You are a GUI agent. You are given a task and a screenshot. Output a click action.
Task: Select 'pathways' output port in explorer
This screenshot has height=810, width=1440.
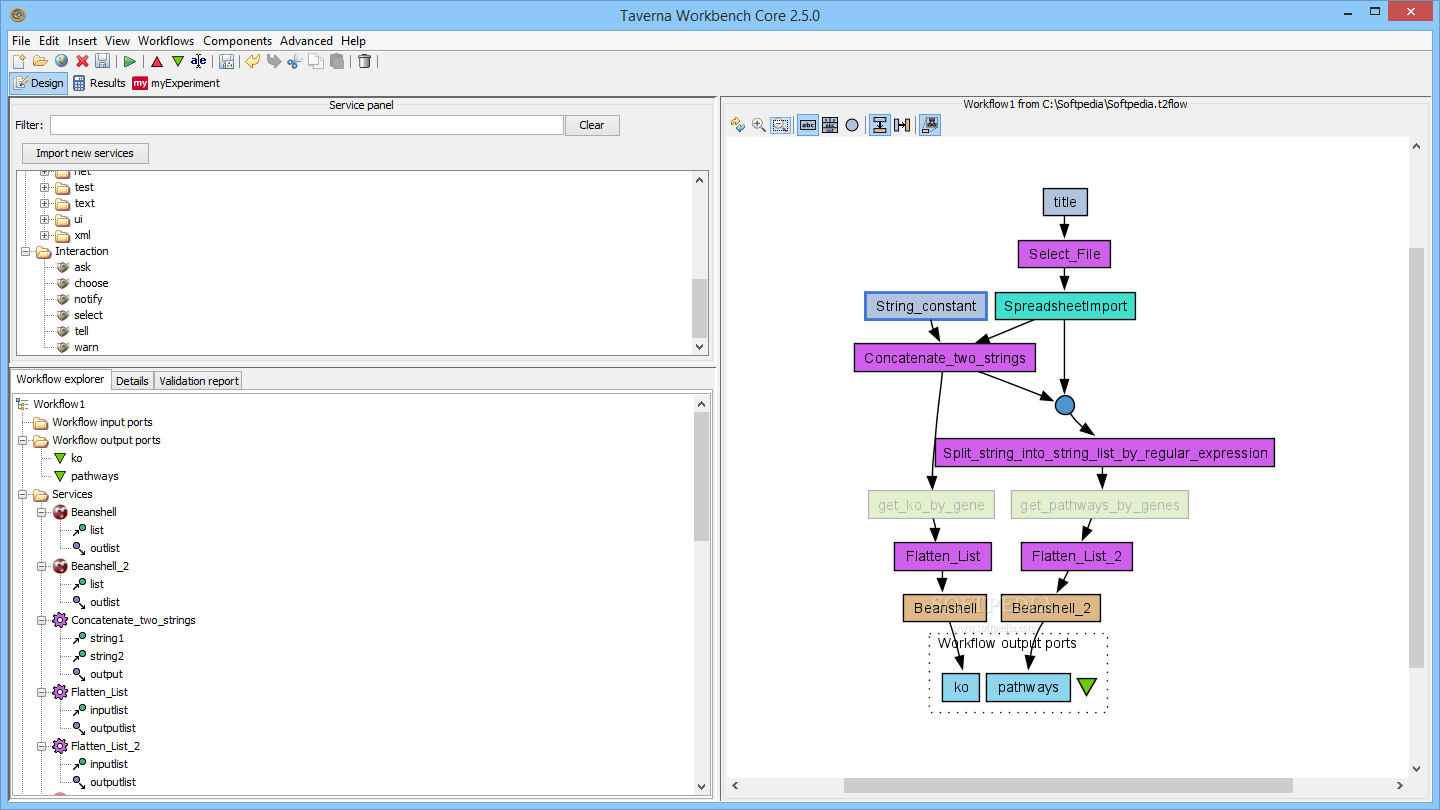(94, 476)
